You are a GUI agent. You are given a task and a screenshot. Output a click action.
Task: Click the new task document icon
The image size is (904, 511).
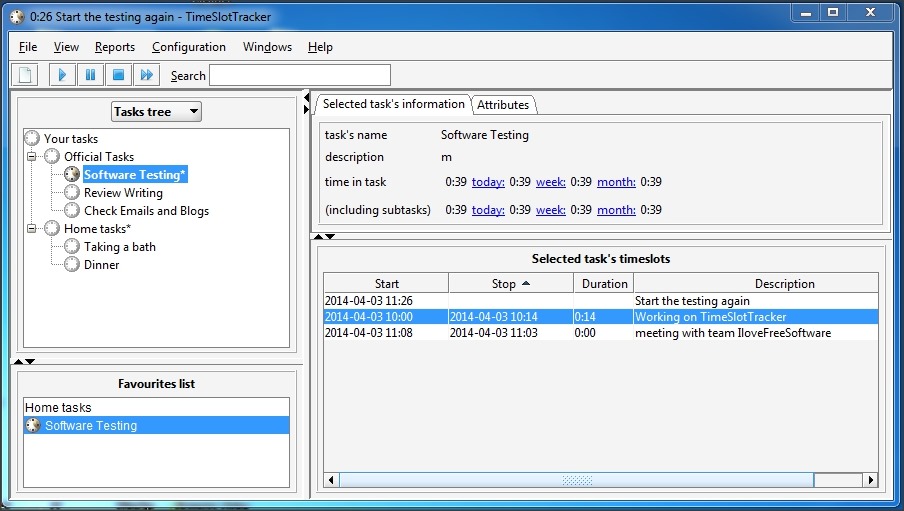(x=26, y=75)
